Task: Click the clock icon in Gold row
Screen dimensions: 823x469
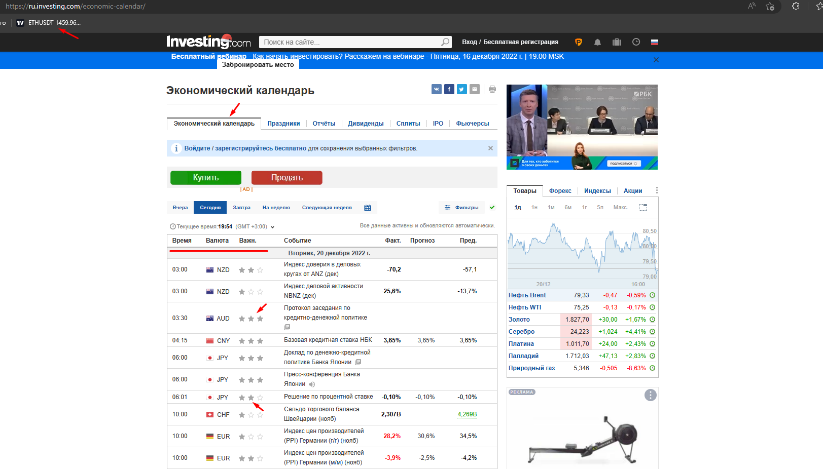Action: [x=652, y=319]
